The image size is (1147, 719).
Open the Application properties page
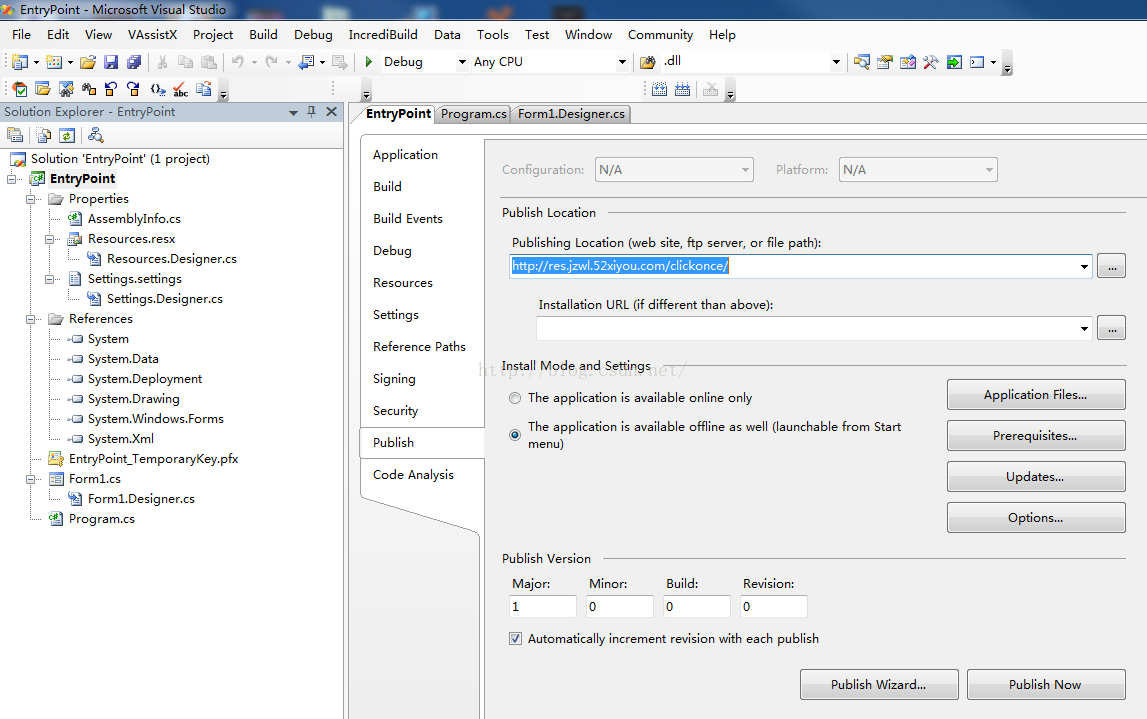tap(405, 155)
